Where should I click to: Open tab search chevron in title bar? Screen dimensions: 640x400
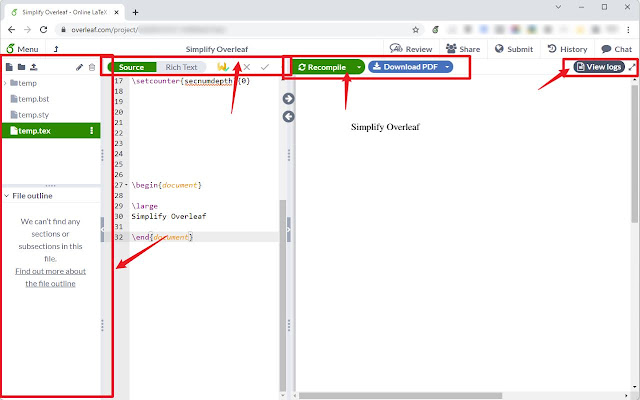(558, 7)
